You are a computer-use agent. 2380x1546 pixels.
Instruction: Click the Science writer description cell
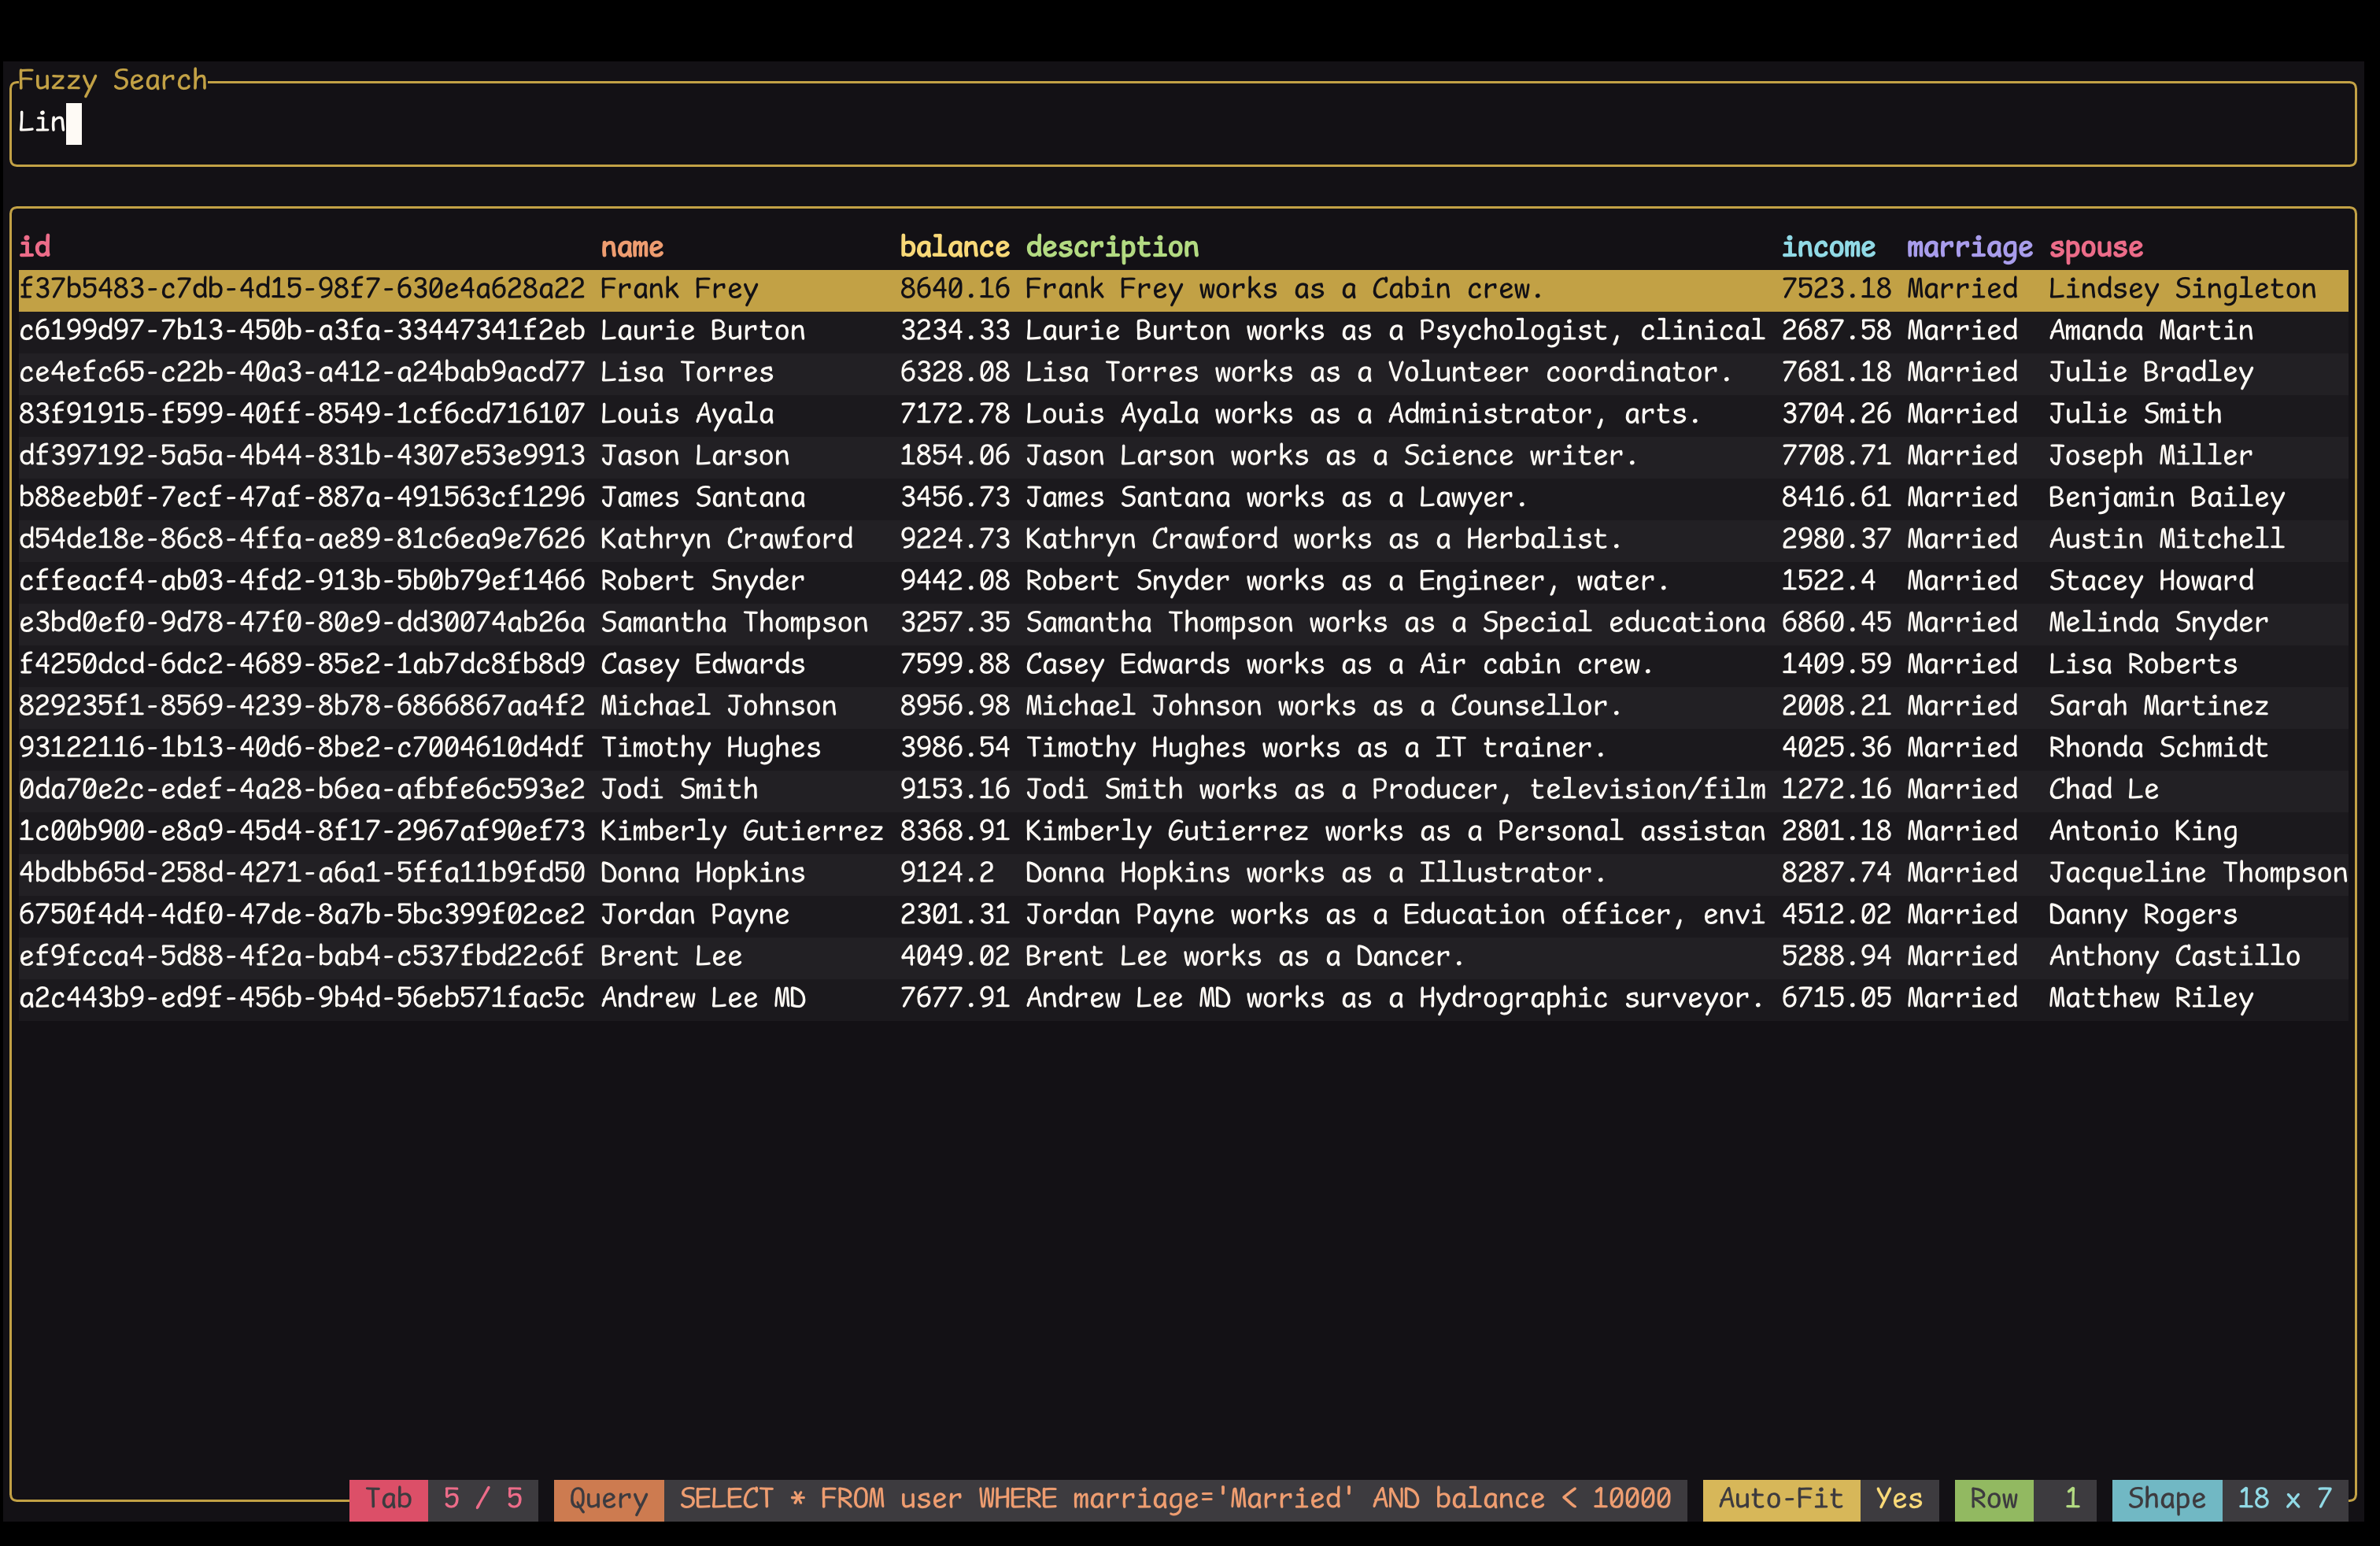[x=1332, y=456]
